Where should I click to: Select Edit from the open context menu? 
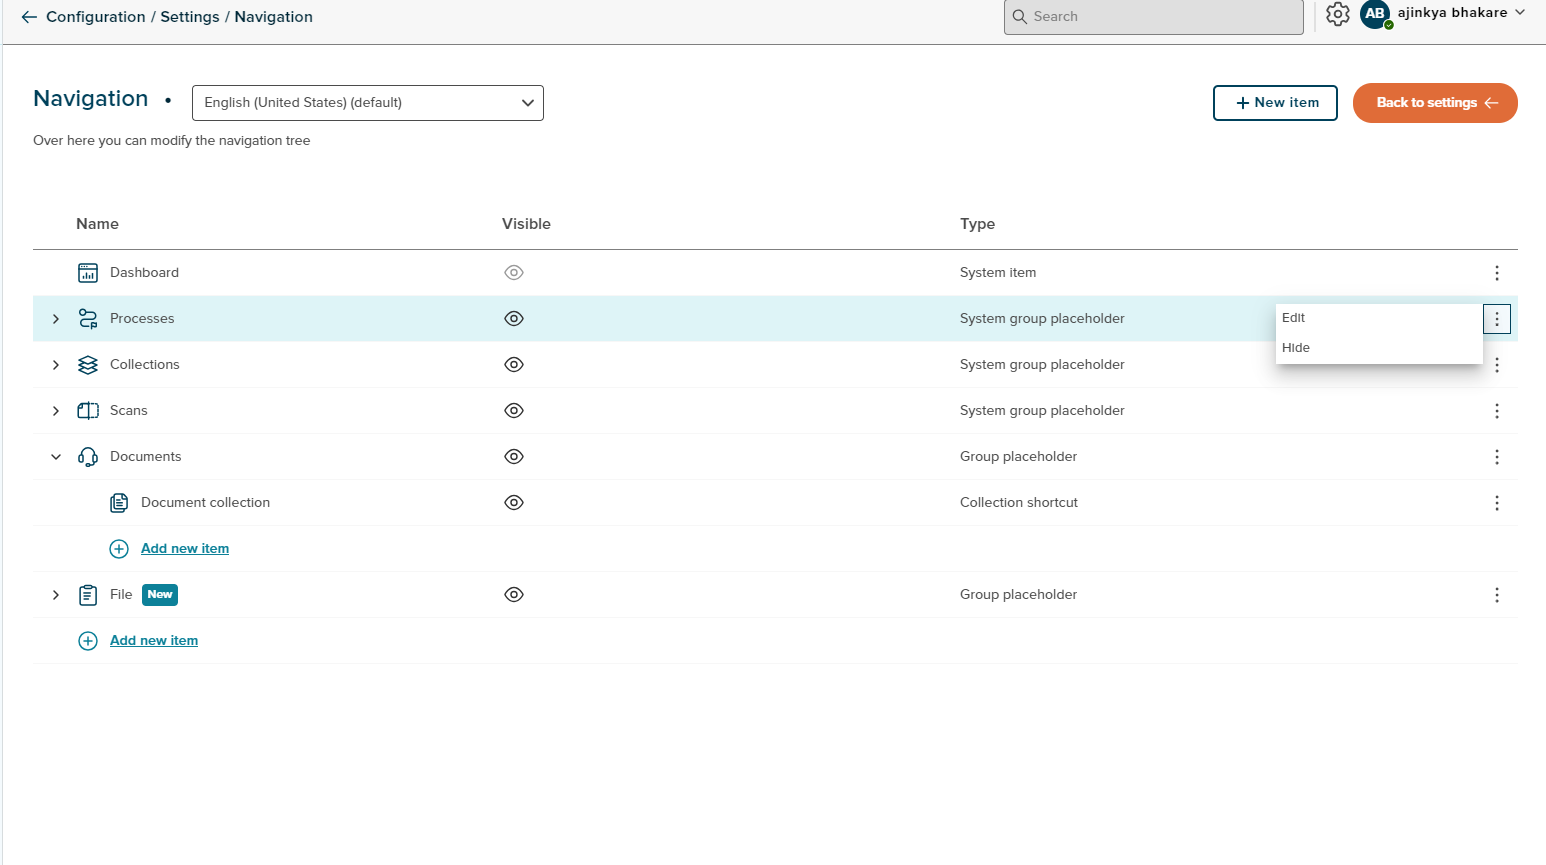click(x=1293, y=317)
